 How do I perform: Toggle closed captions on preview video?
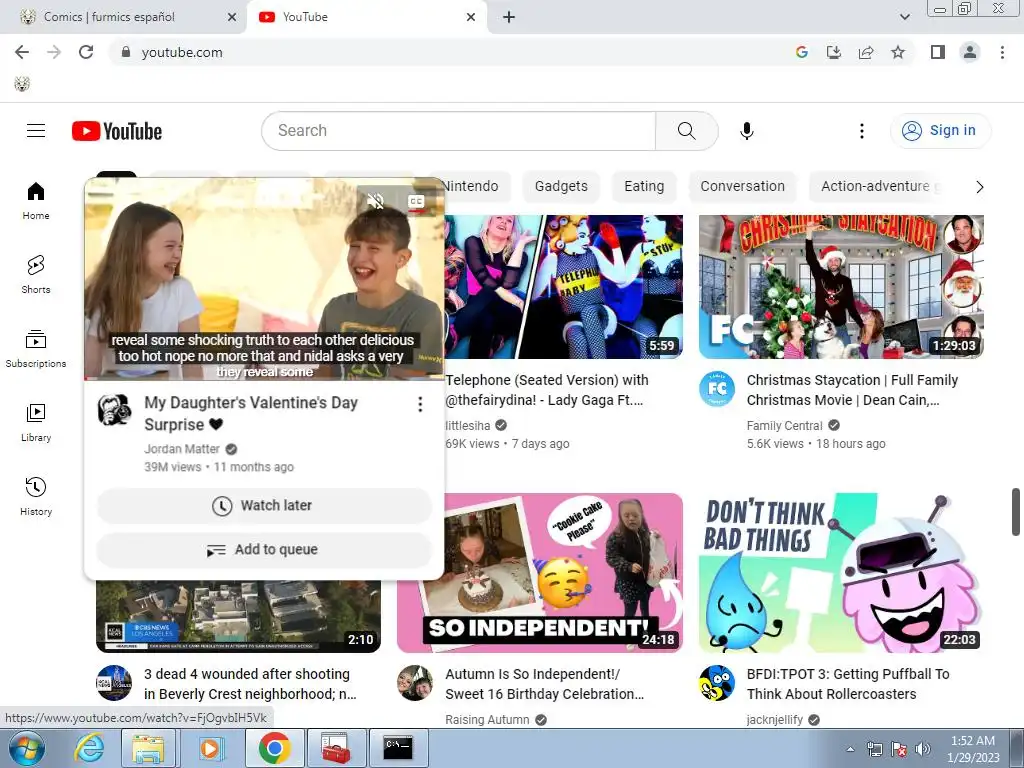click(416, 202)
